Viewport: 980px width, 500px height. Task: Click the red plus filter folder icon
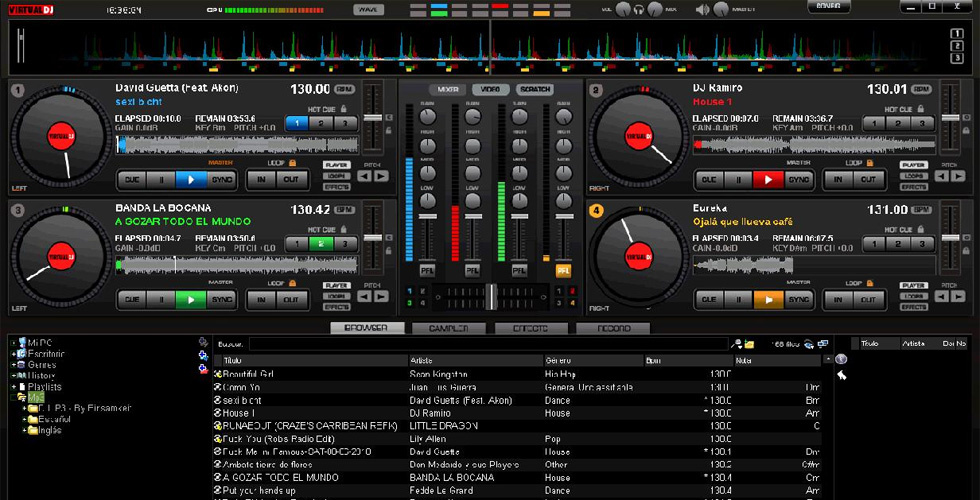(203, 369)
